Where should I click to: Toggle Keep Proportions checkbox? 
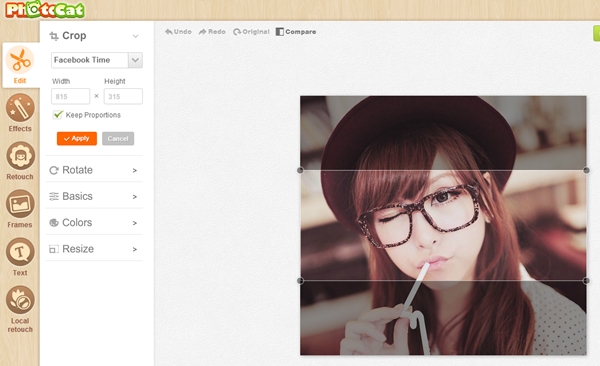point(57,114)
